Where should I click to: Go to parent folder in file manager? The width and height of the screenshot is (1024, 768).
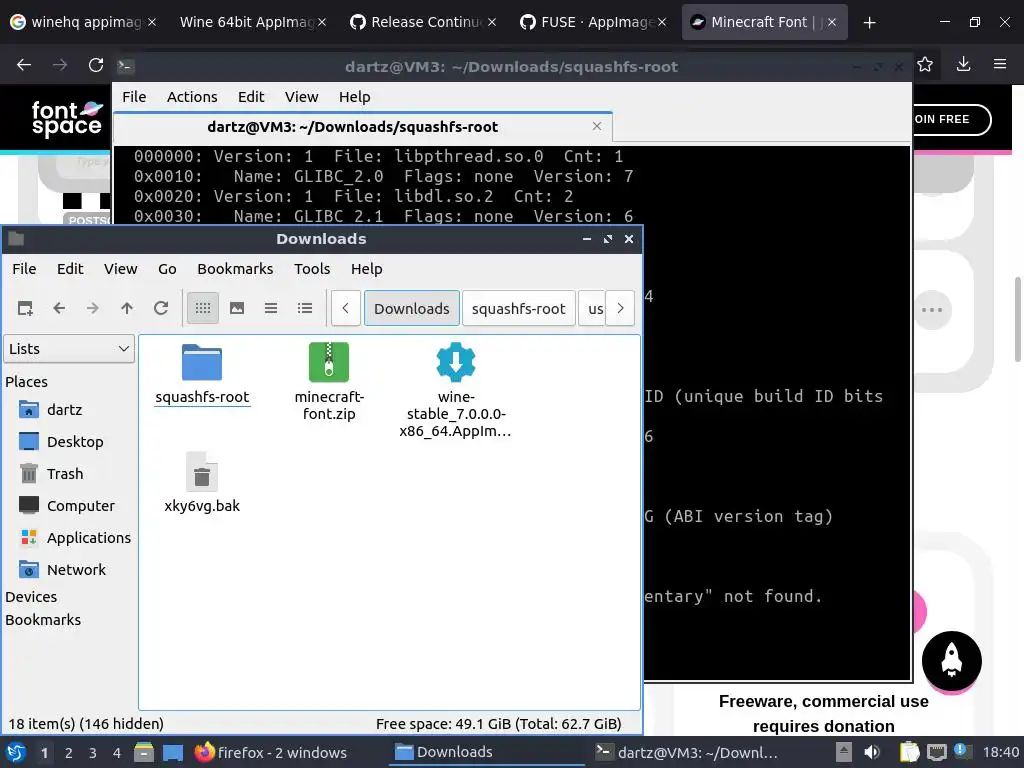tap(127, 308)
